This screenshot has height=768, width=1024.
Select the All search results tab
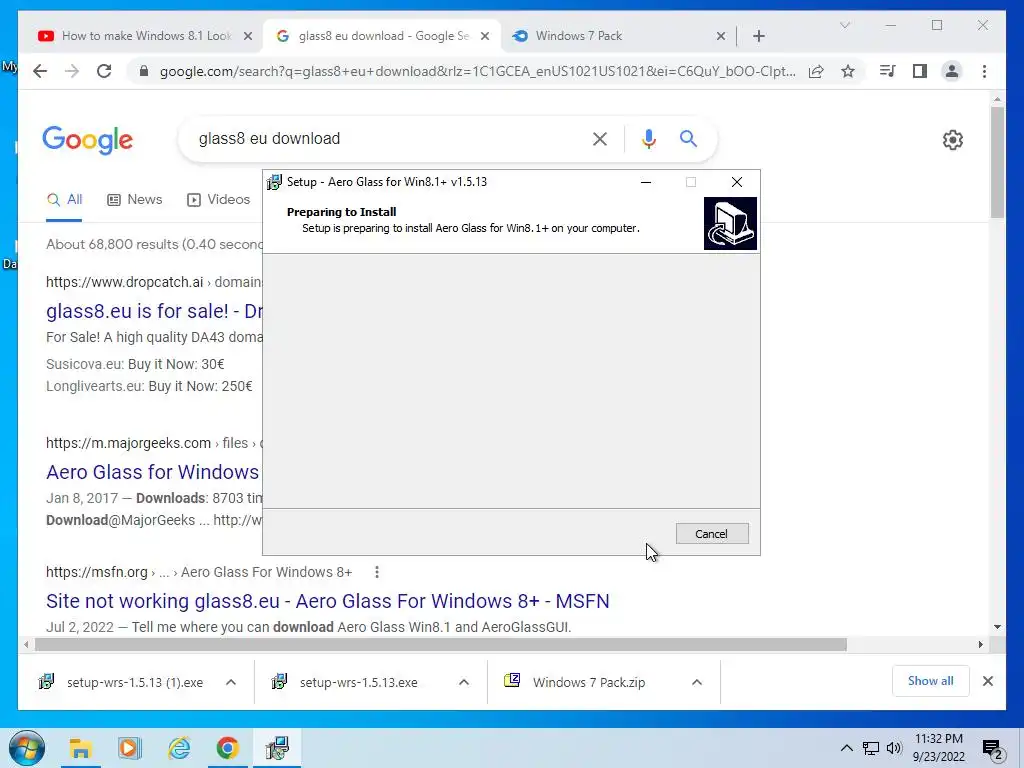coord(65,200)
